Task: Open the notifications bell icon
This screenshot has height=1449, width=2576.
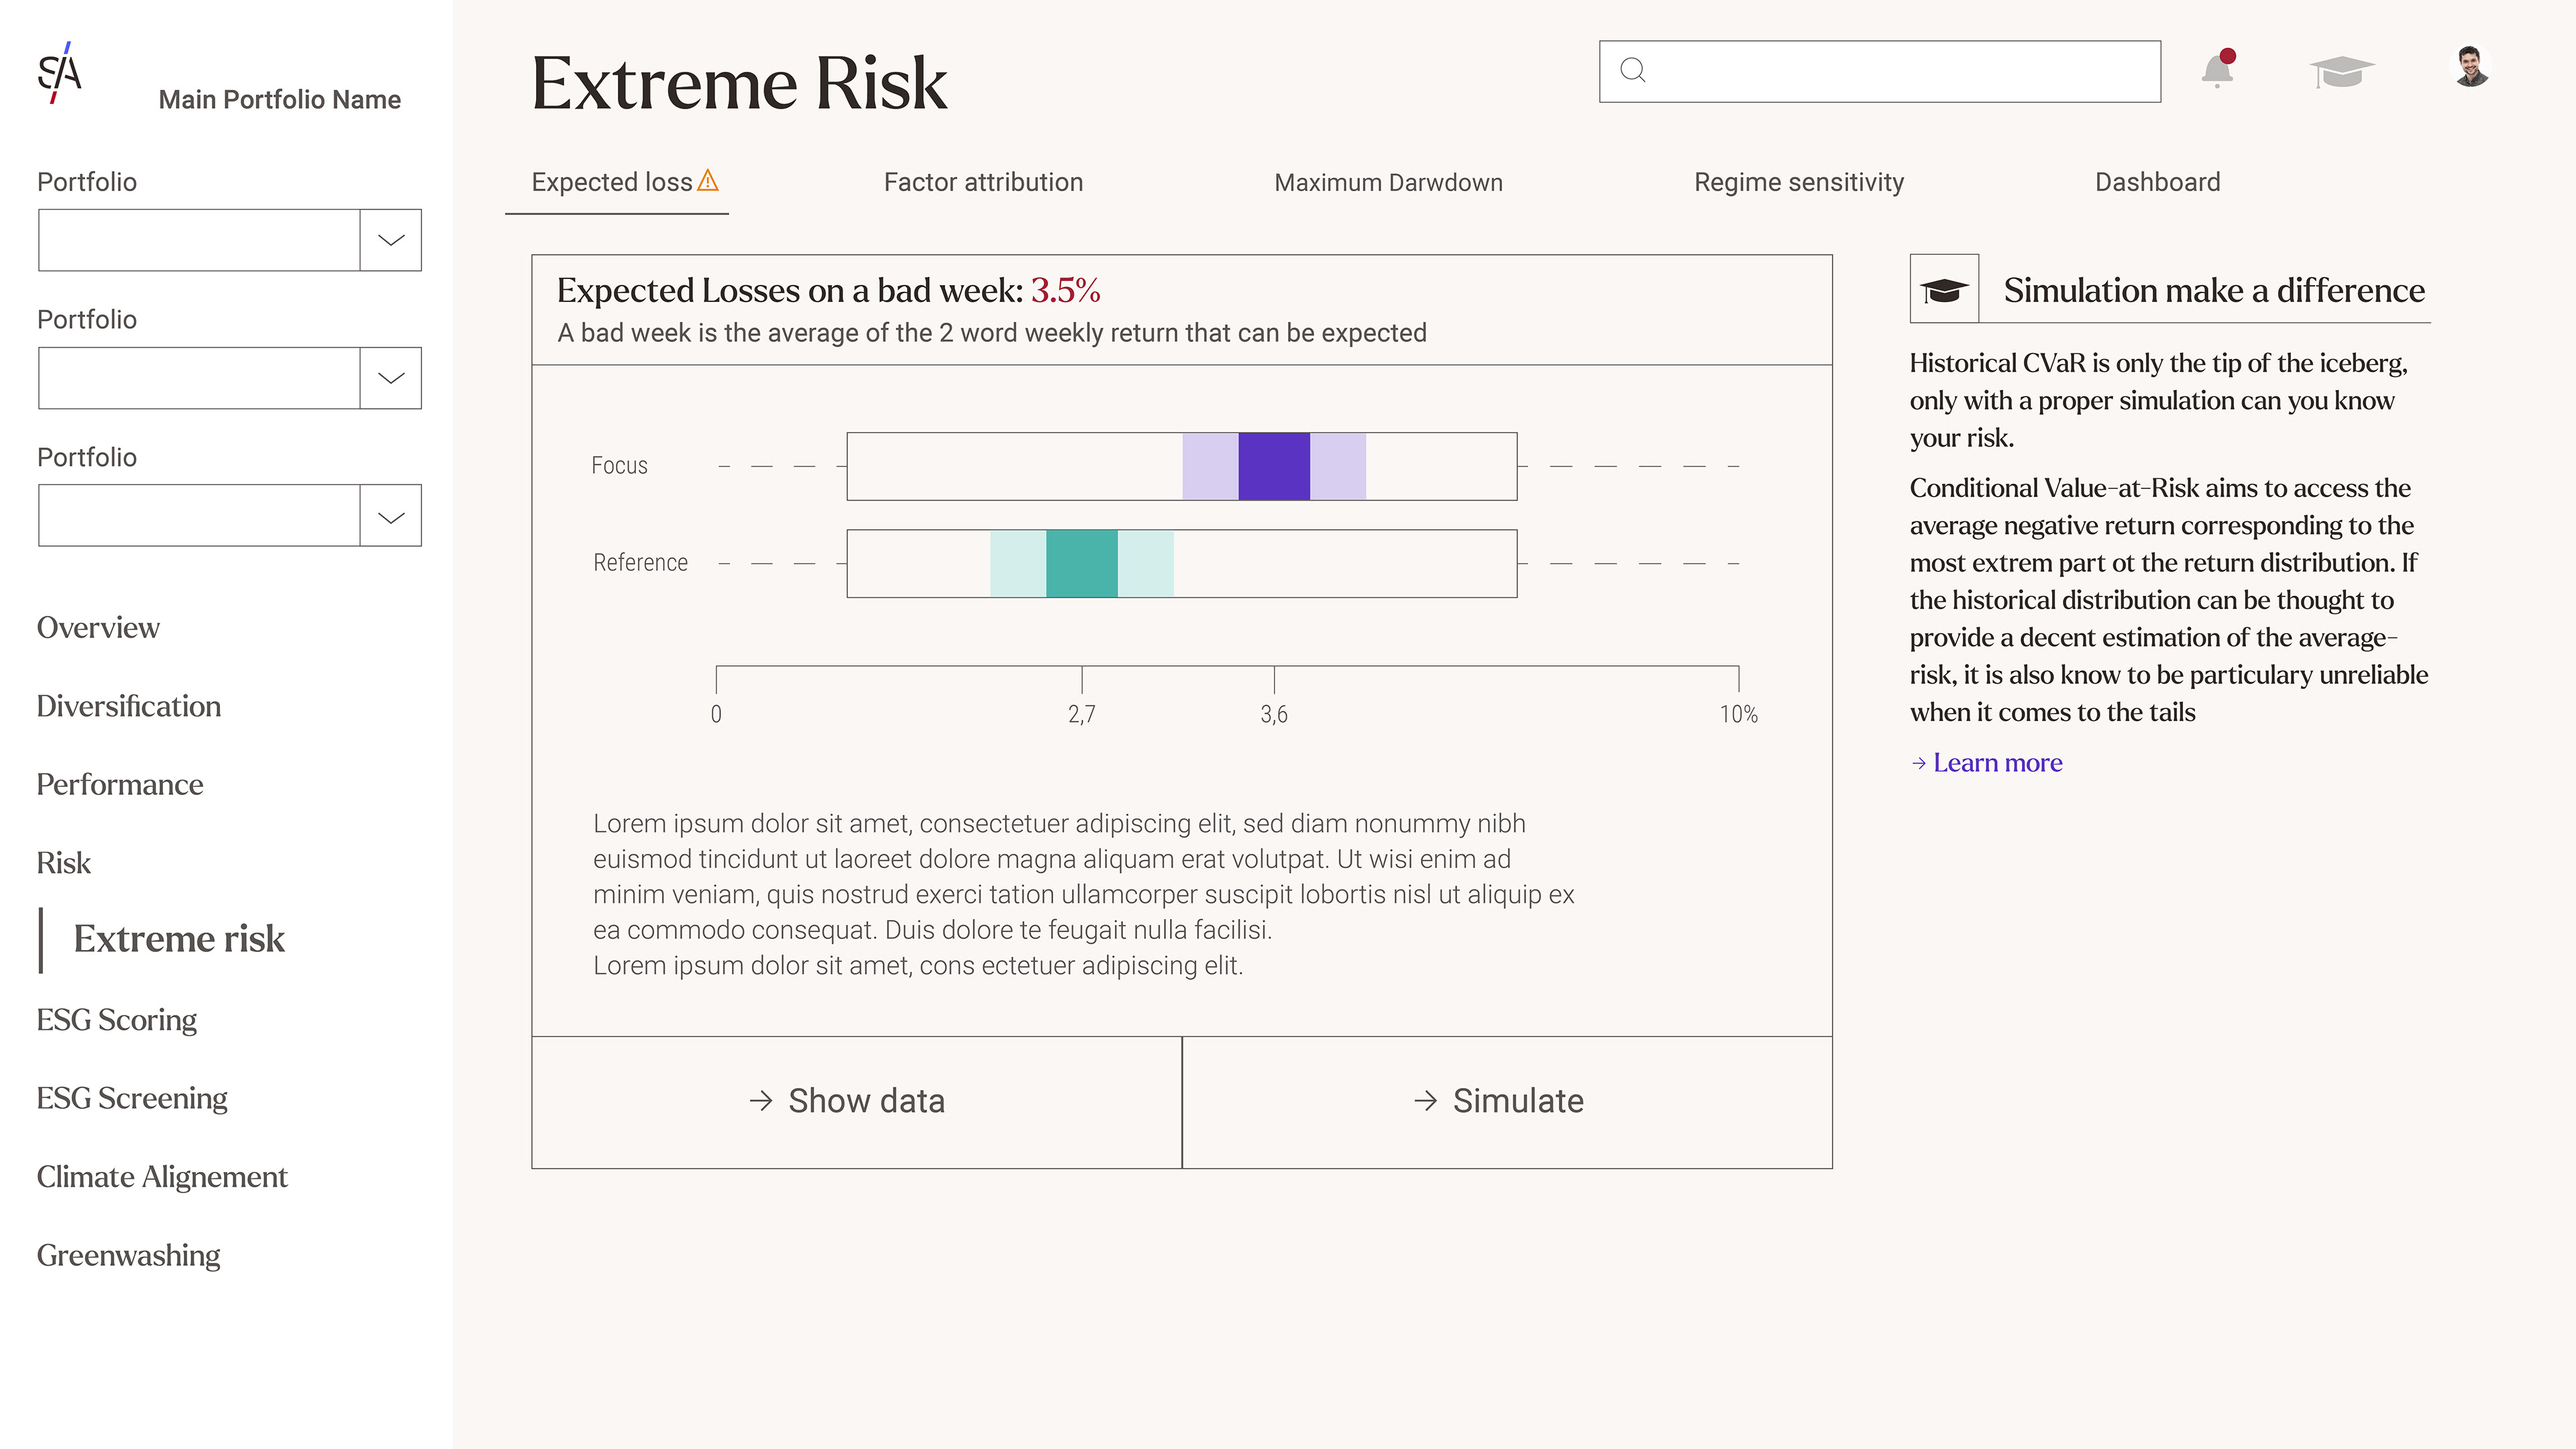Action: click(2217, 69)
